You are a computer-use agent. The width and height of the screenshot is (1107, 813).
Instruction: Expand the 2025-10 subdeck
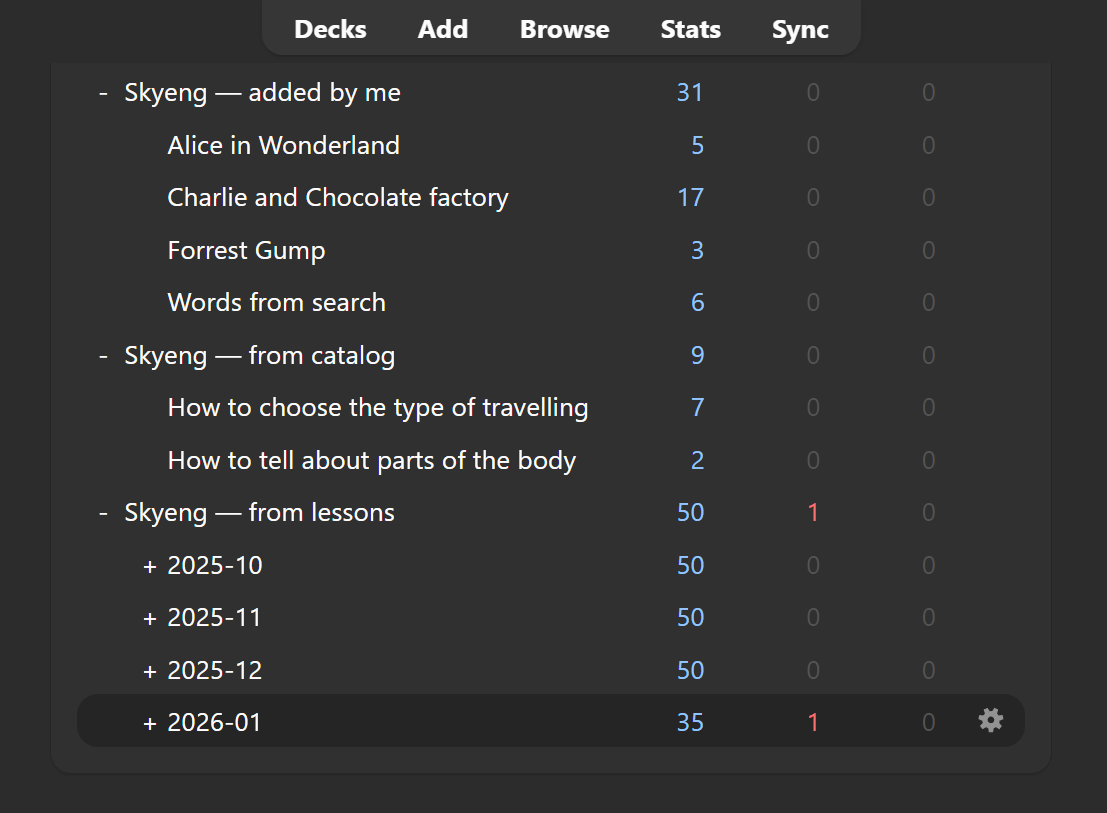coord(150,566)
